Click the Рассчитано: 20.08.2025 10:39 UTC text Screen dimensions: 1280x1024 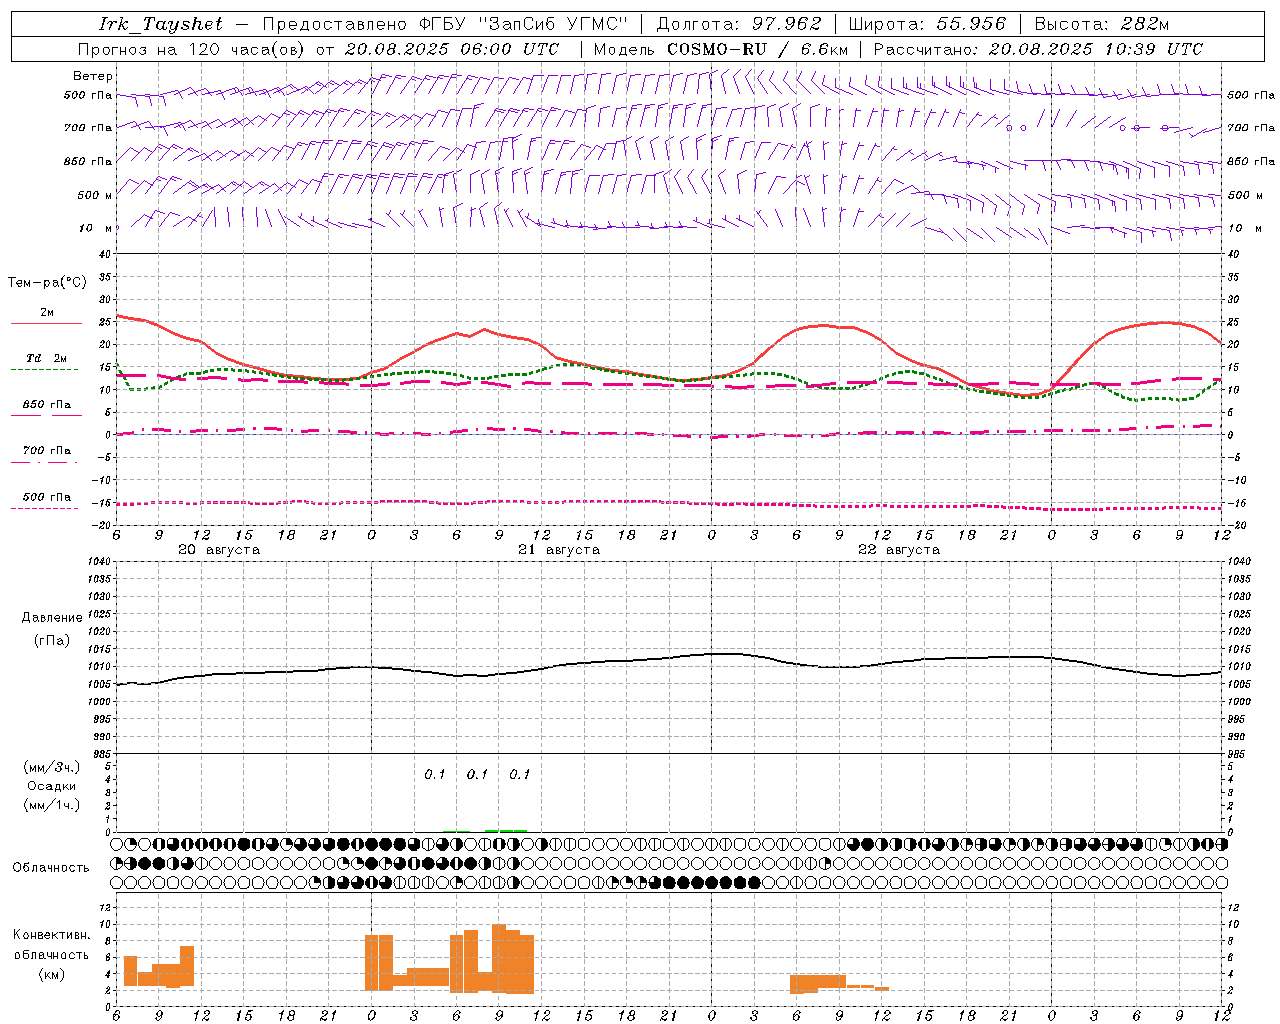pyautogui.click(x=1038, y=49)
